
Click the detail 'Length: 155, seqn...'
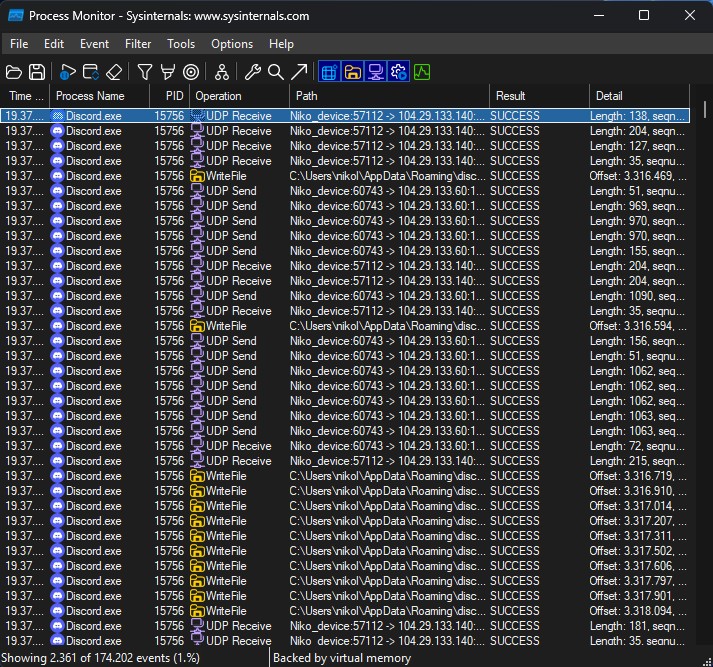tap(637, 251)
